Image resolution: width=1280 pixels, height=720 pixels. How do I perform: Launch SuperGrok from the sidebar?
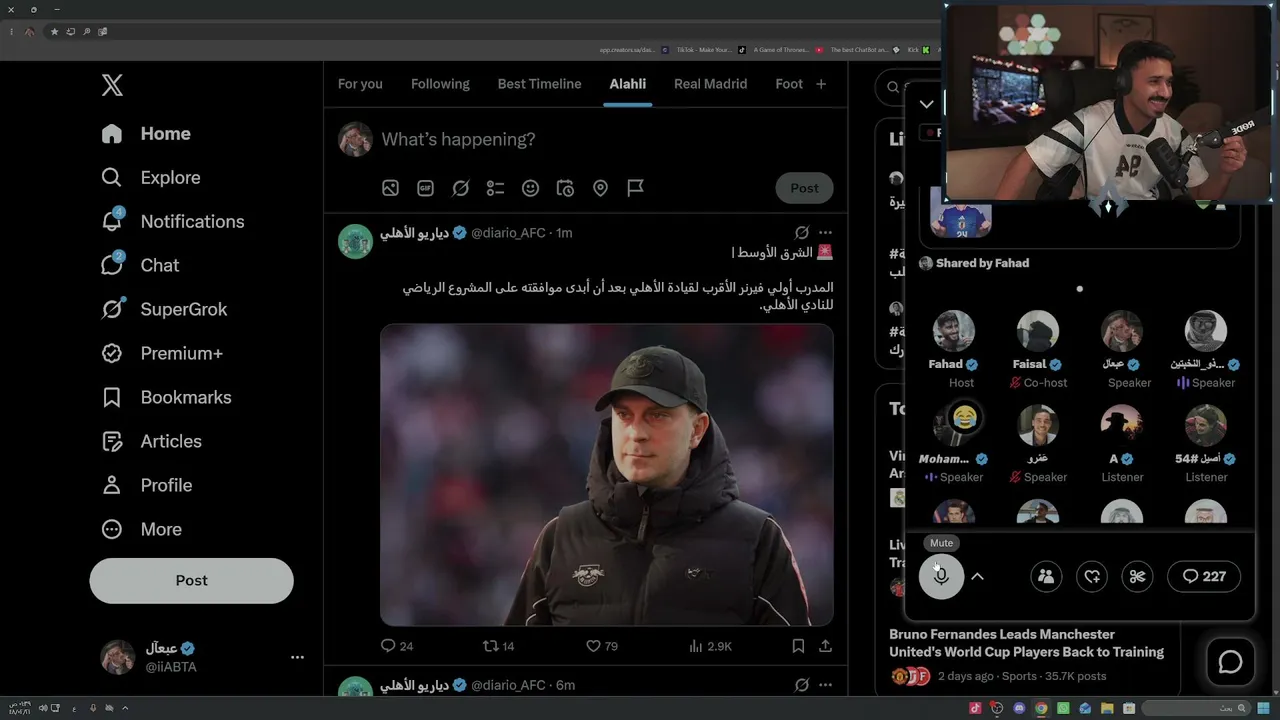coord(164,310)
